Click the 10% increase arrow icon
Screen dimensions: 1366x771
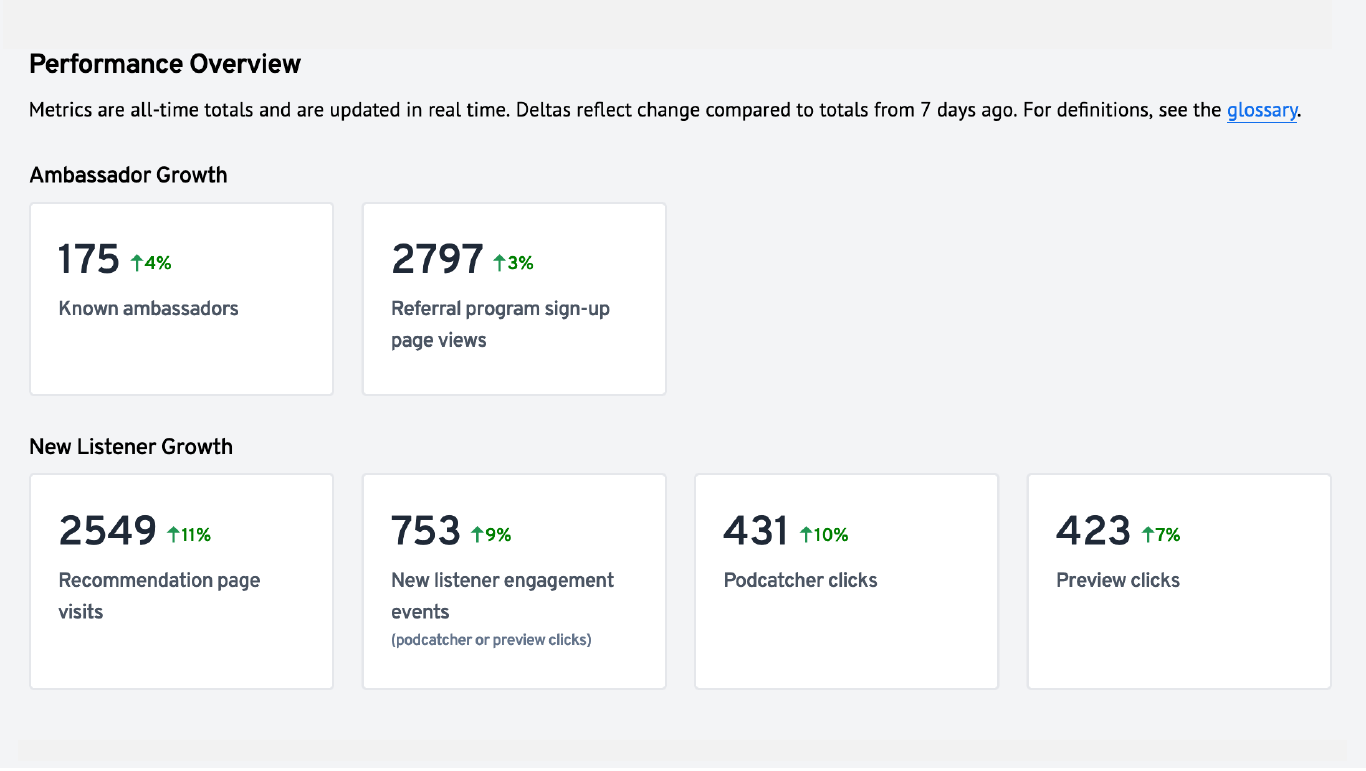(806, 535)
